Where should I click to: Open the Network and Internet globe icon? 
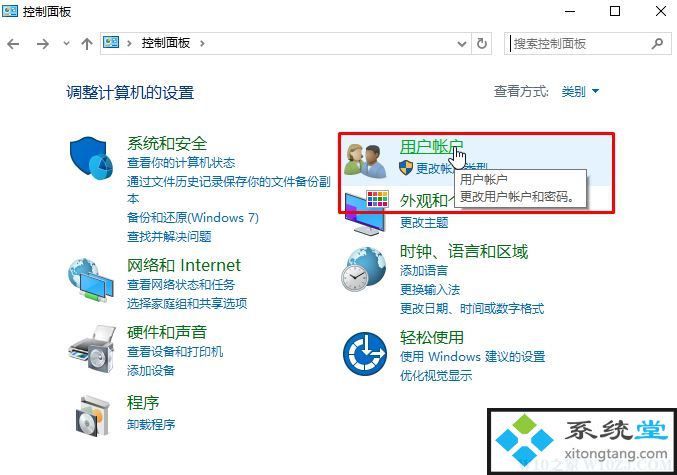[x=91, y=280]
